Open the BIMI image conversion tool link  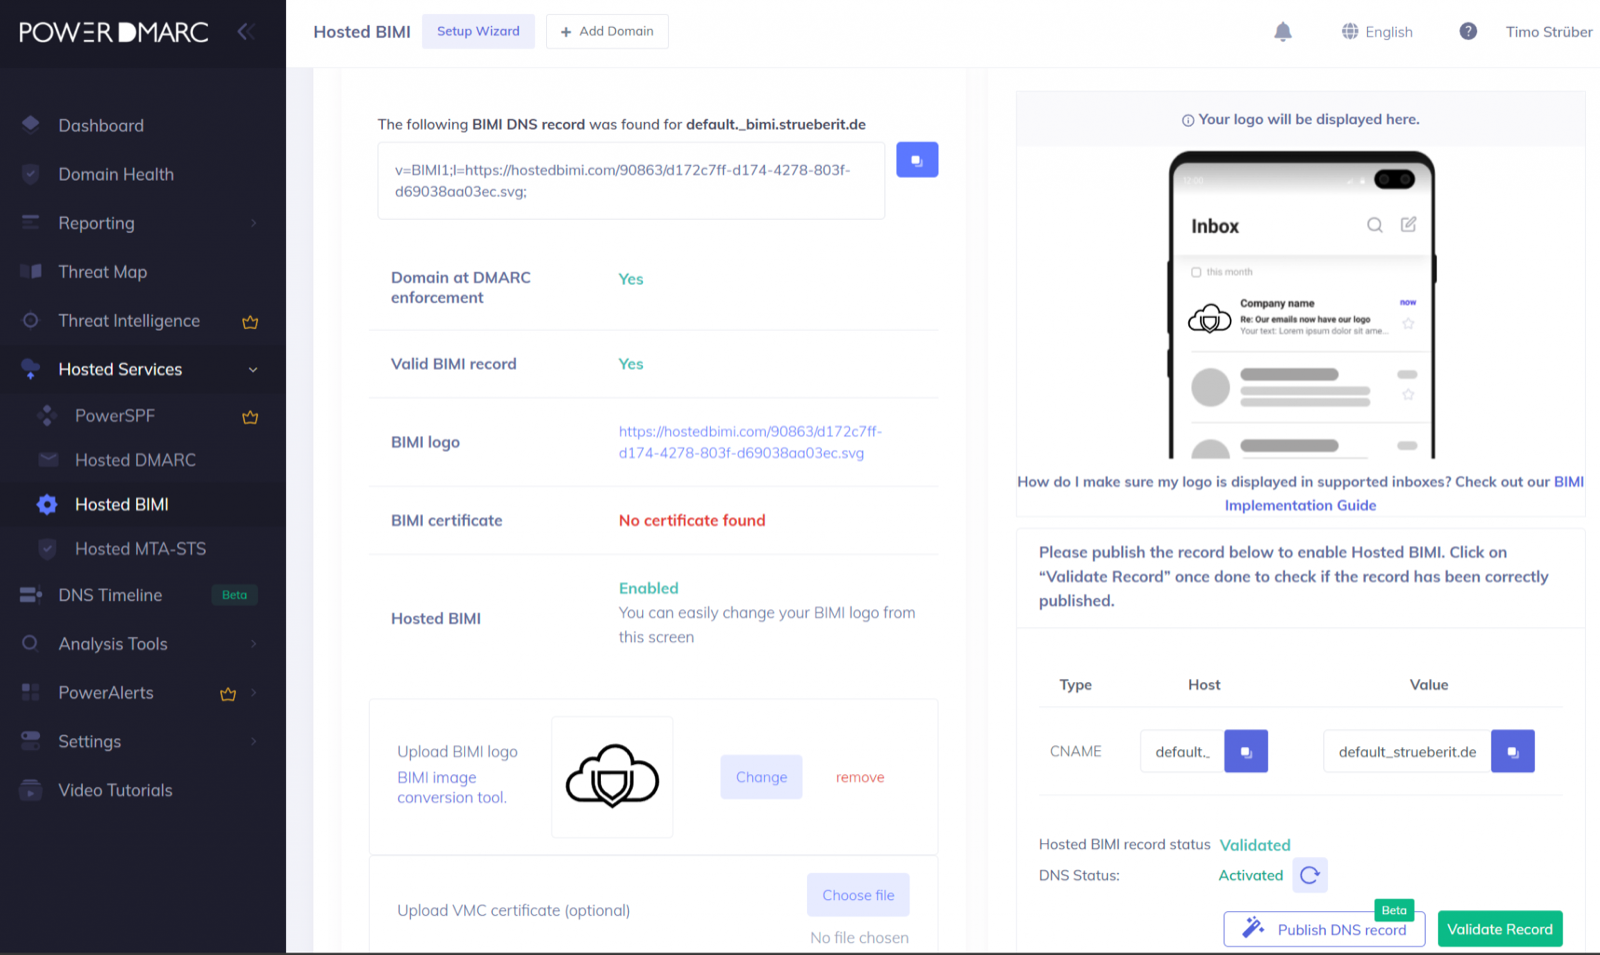451,787
